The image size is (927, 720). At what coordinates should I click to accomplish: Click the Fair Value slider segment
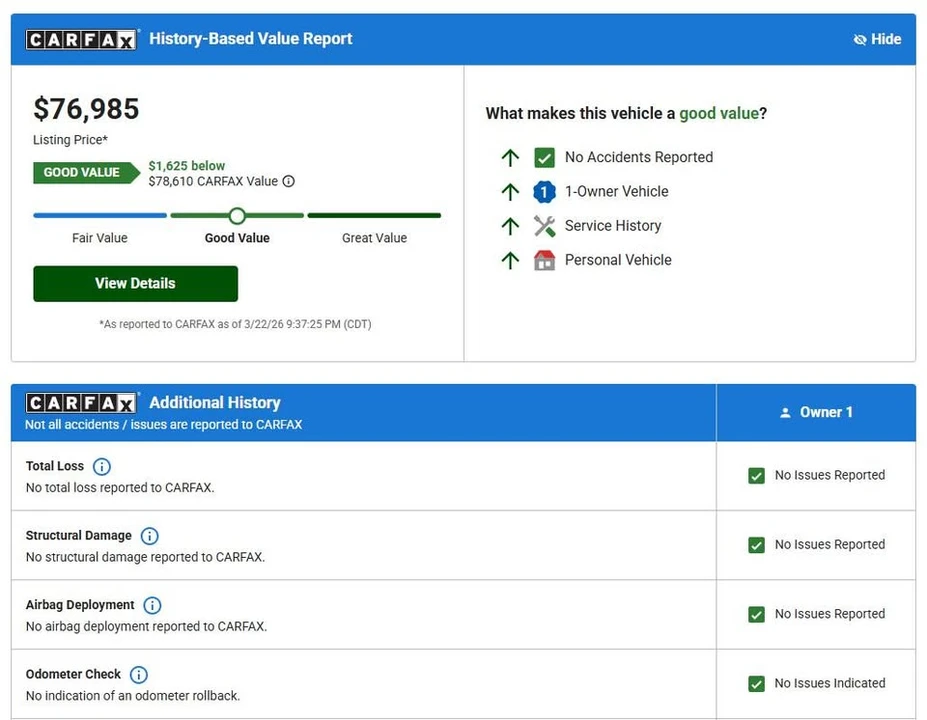[100, 216]
